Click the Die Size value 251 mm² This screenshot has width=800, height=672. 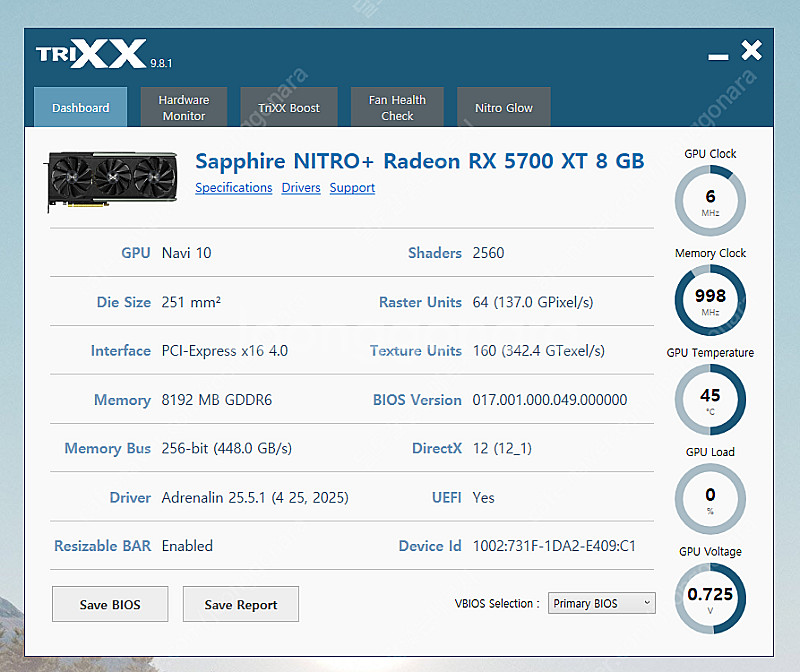pos(191,302)
